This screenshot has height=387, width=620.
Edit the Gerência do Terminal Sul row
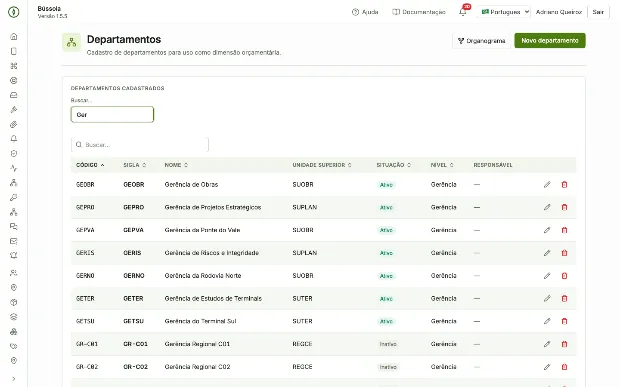(x=547, y=321)
